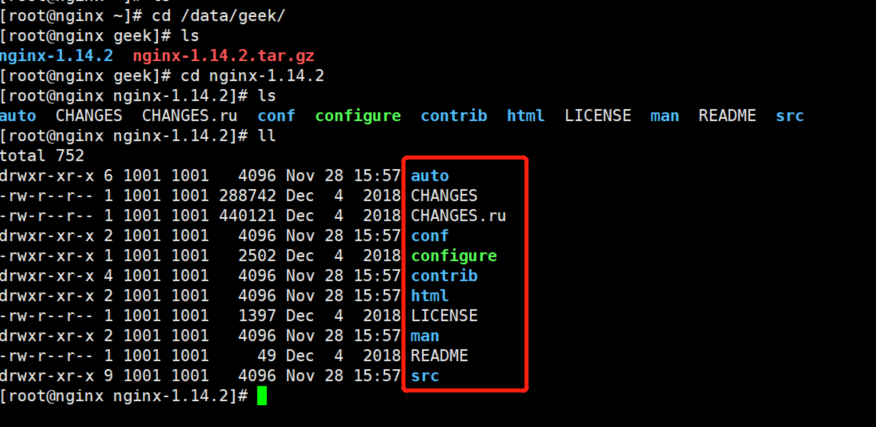The height and width of the screenshot is (427, 876).
Task: Click 'auto' in the short ls output
Action: pos(18,116)
